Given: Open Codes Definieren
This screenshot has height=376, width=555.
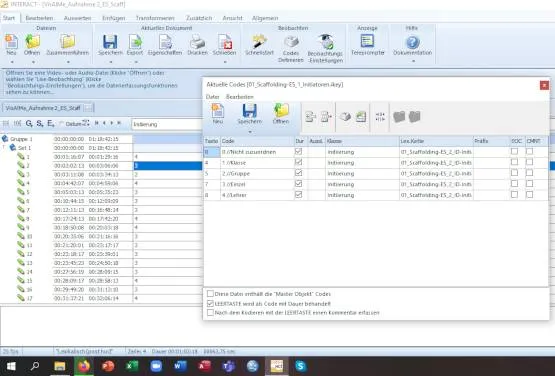Looking at the screenshot, I should click(291, 42).
